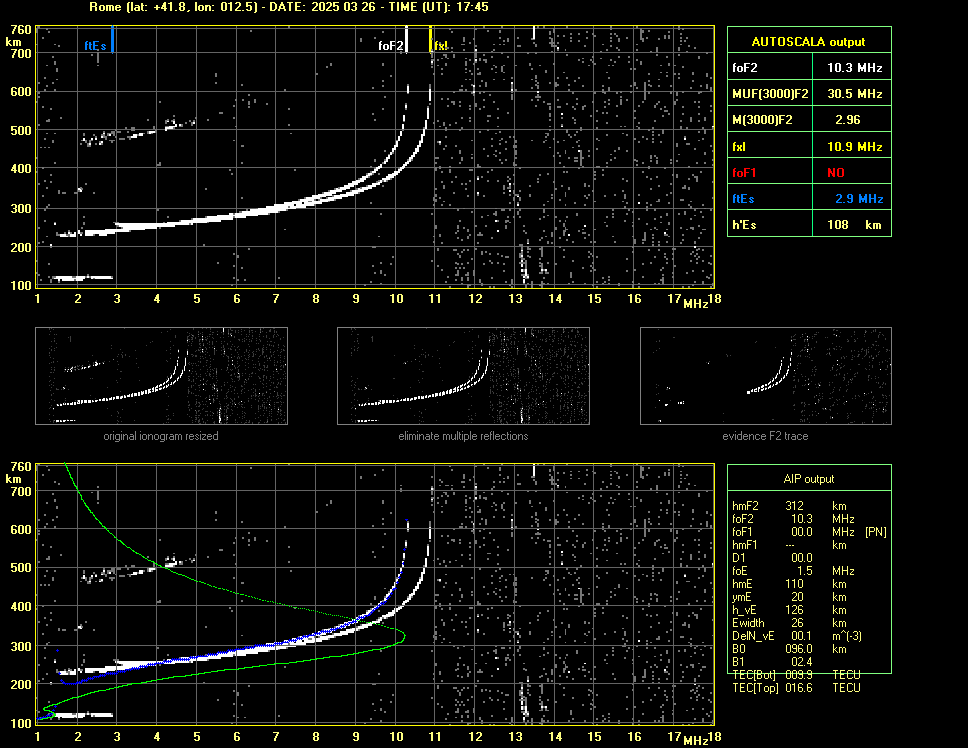Viewport: 968px width, 748px height.
Task: Click the D1 value '00.0'
Action: coord(801,558)
